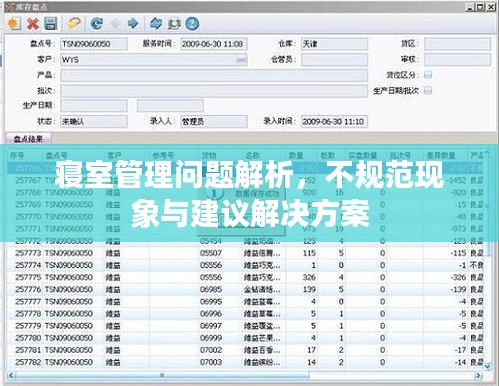This screenshot has height=386, width=499.
Task: Toggle the 生产日期批次 checkbox
Action: tap(428, 90)
